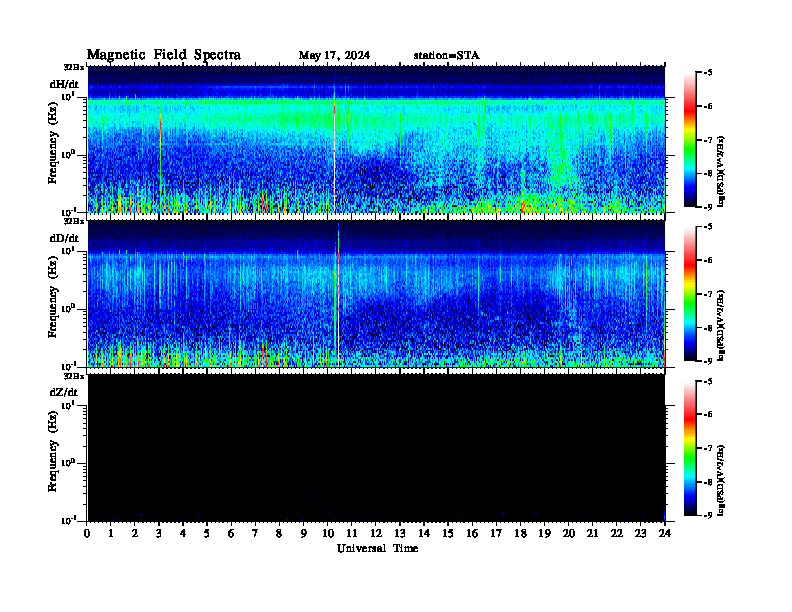The width and height of the screenshot is (792, 612).
Task: Click the -9 tick on dH/dt color scale
Action: 708,207
